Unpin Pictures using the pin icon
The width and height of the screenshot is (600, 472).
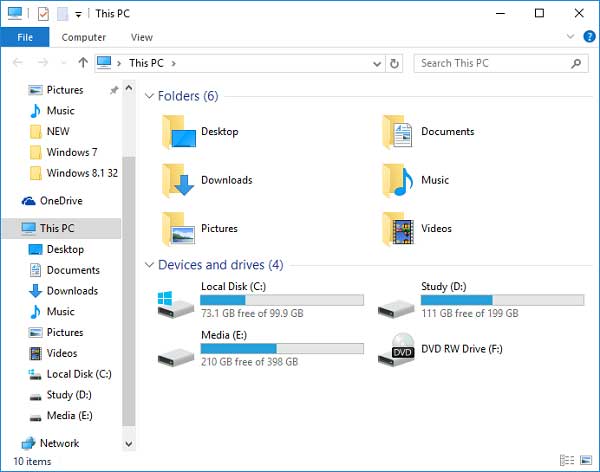pyautogui.click(x=114, y=90)
